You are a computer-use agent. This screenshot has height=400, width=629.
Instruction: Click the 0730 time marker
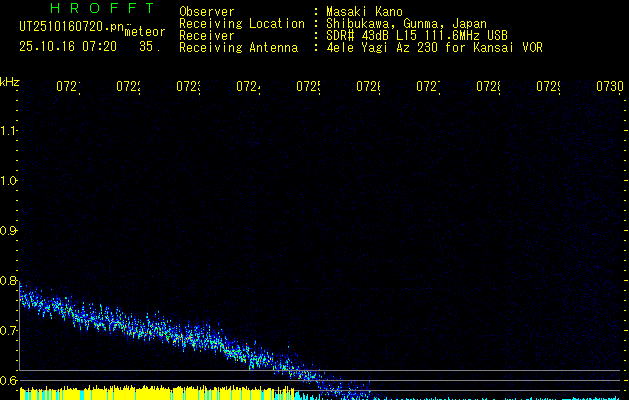point(609,87)
